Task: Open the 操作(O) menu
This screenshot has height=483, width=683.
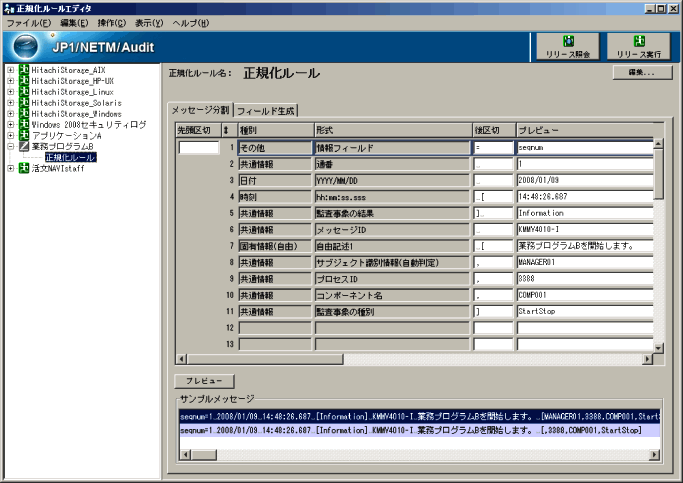Action: 111,22
